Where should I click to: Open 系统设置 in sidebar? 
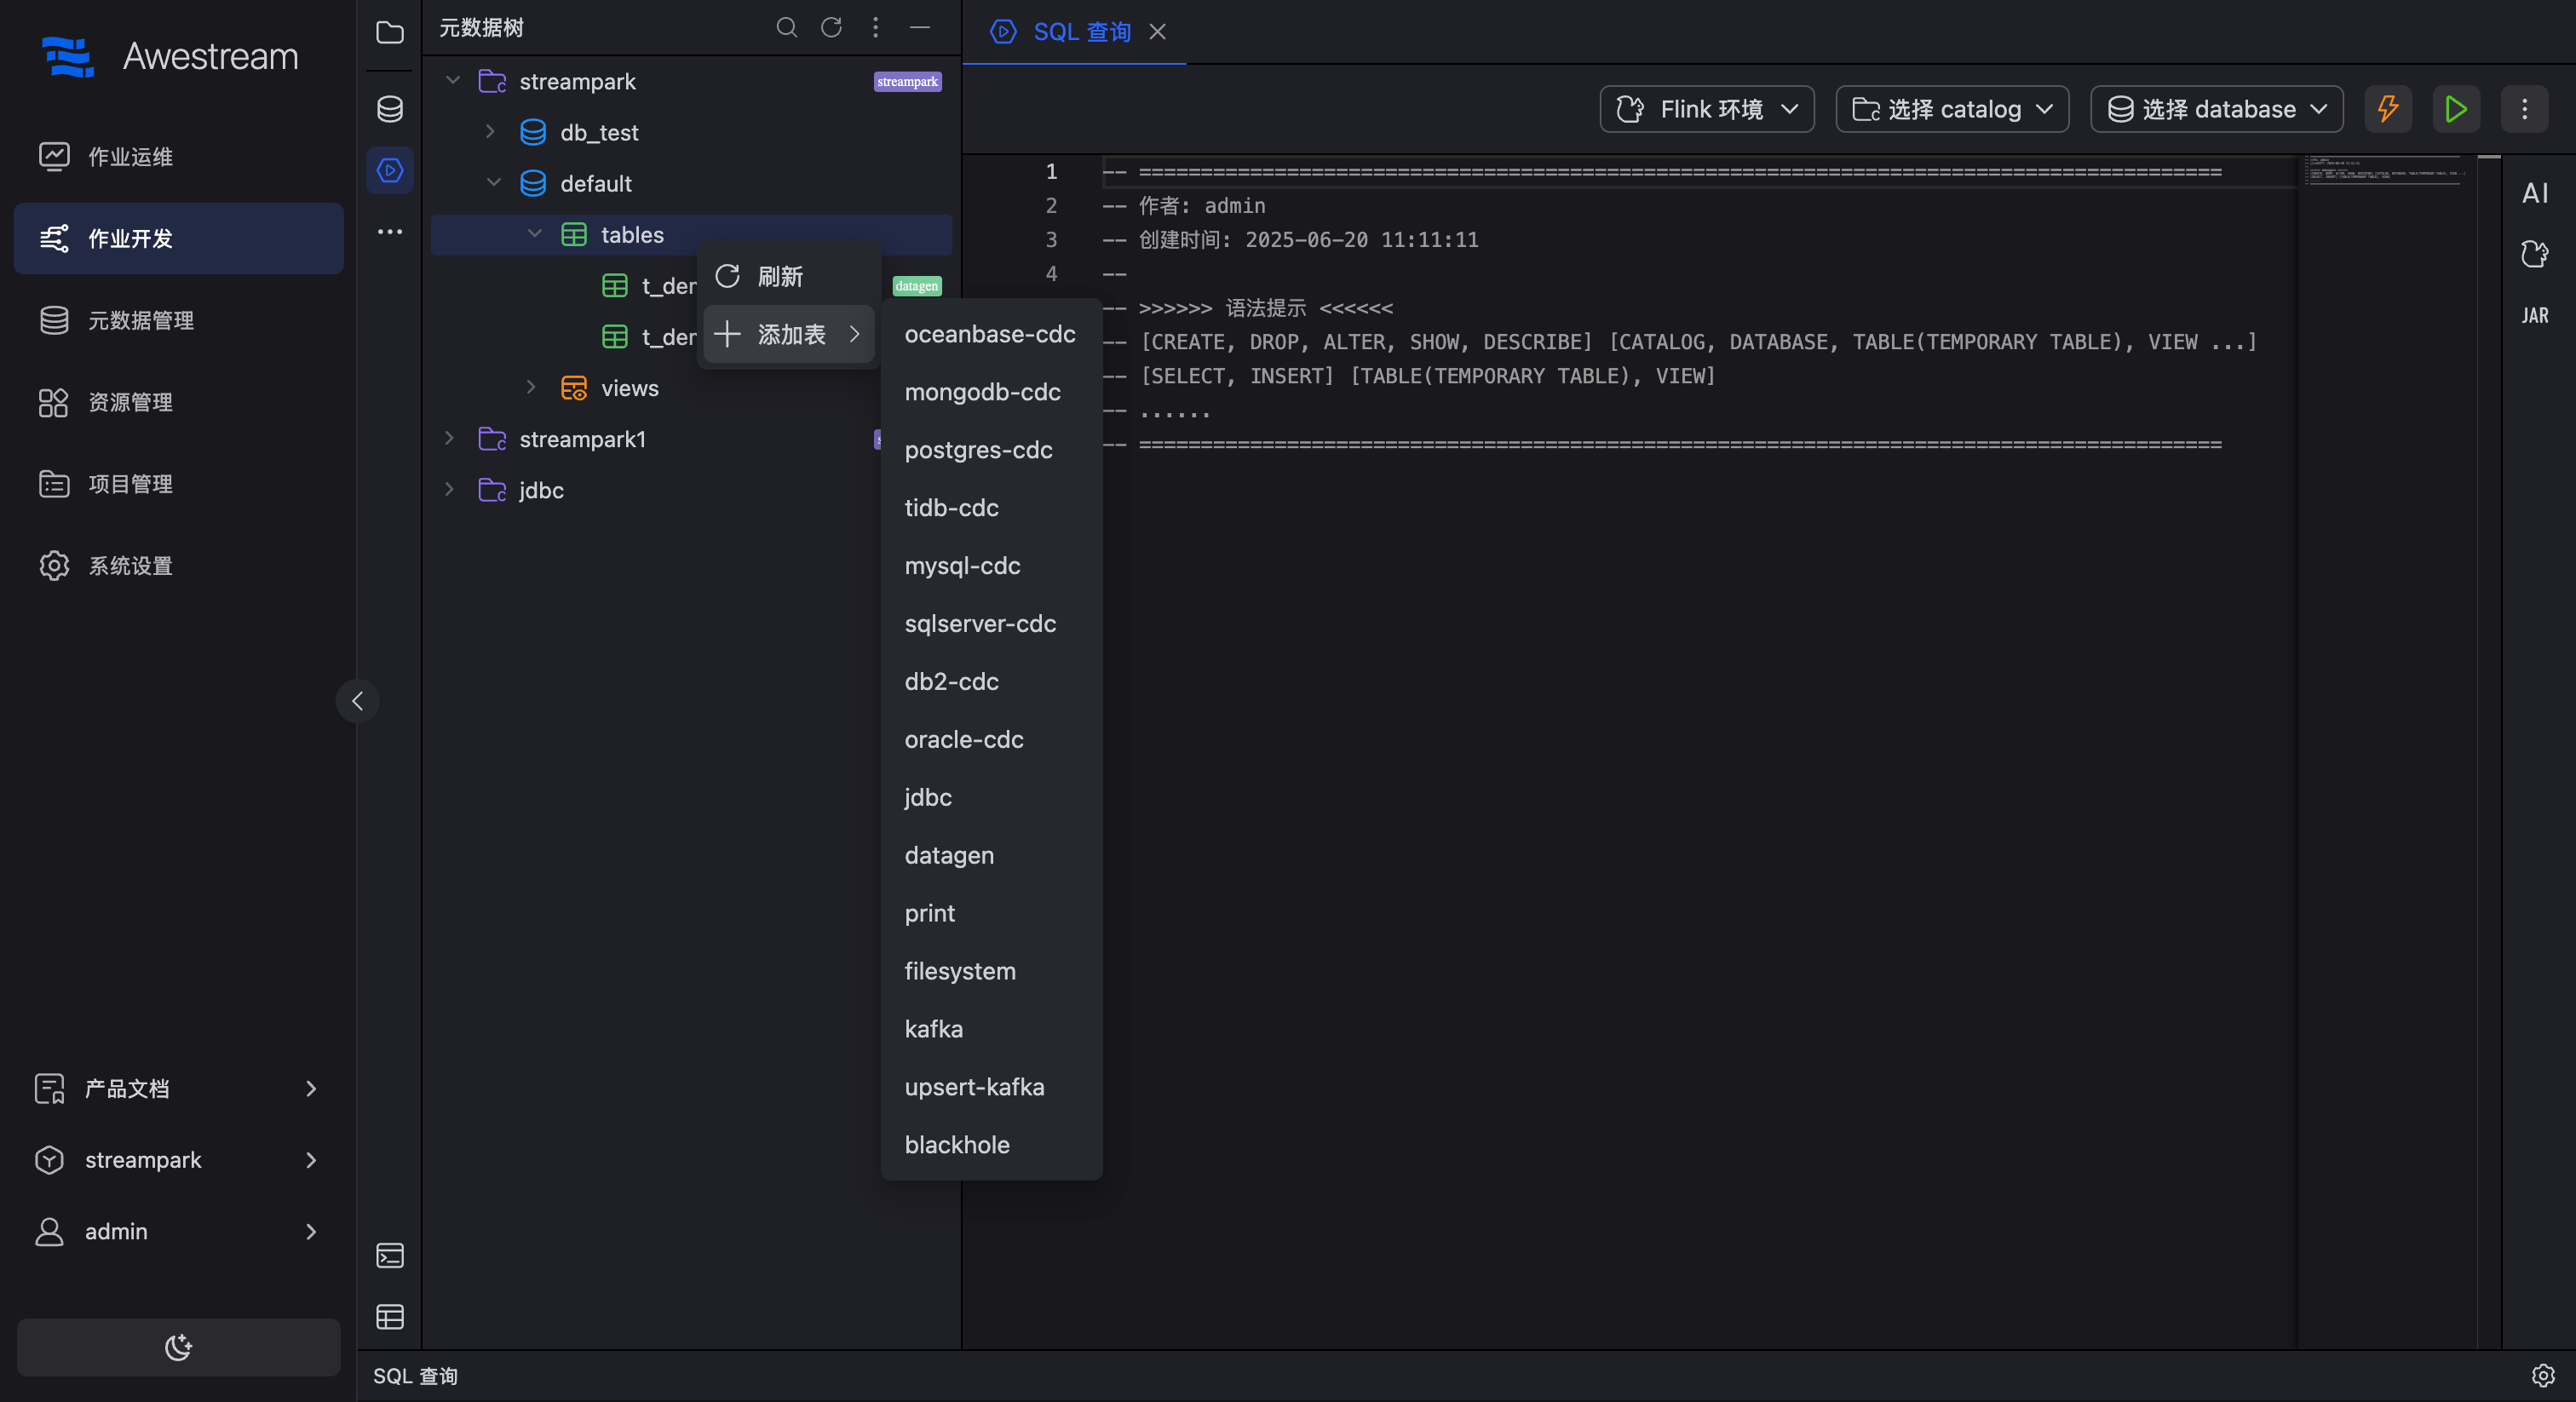pos(178,566)
